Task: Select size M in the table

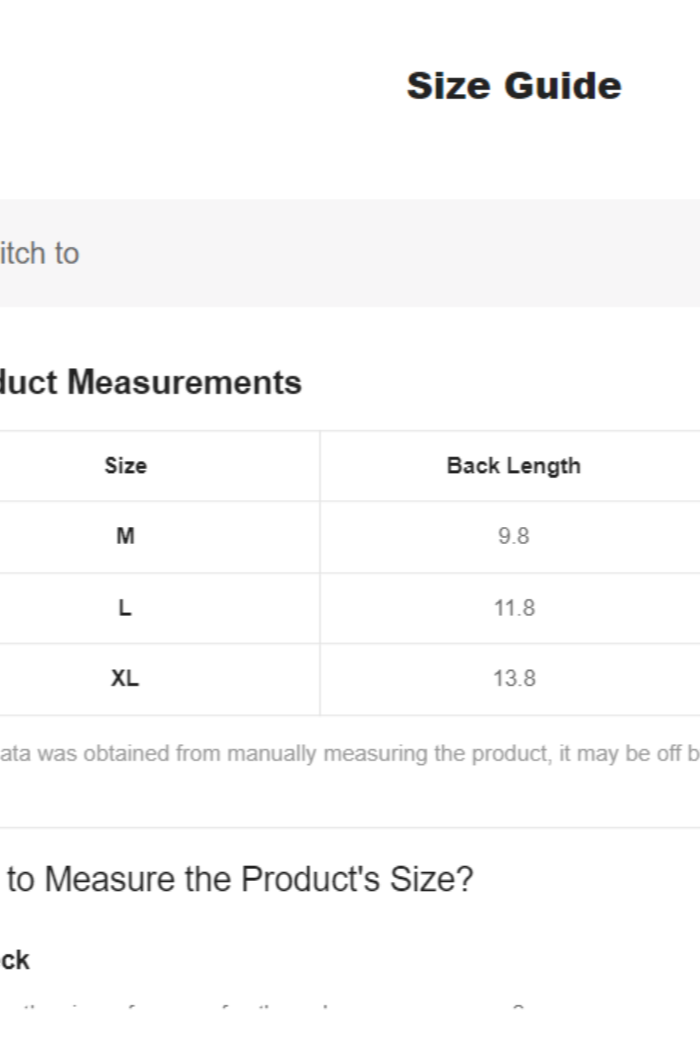Action: [125, 536]
